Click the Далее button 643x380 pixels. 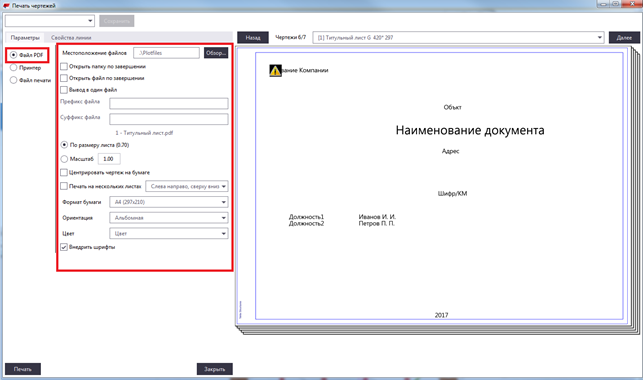point(624,37)
